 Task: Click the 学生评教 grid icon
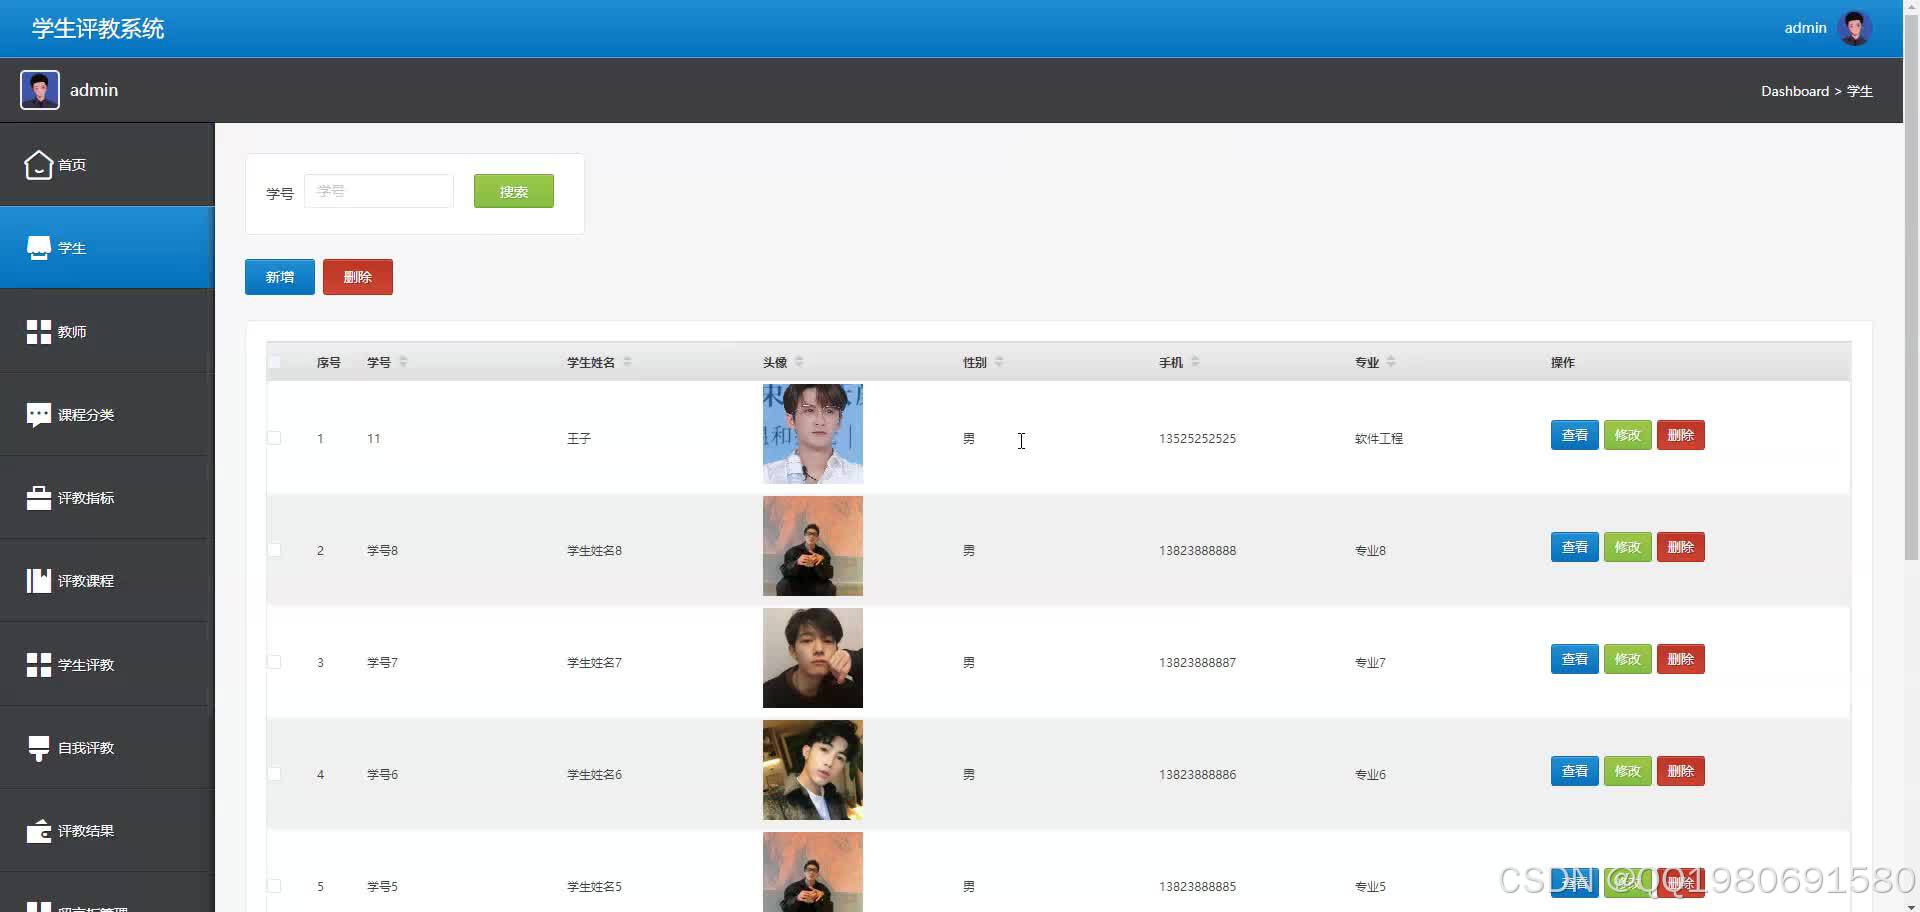click(x=39, y=665)
